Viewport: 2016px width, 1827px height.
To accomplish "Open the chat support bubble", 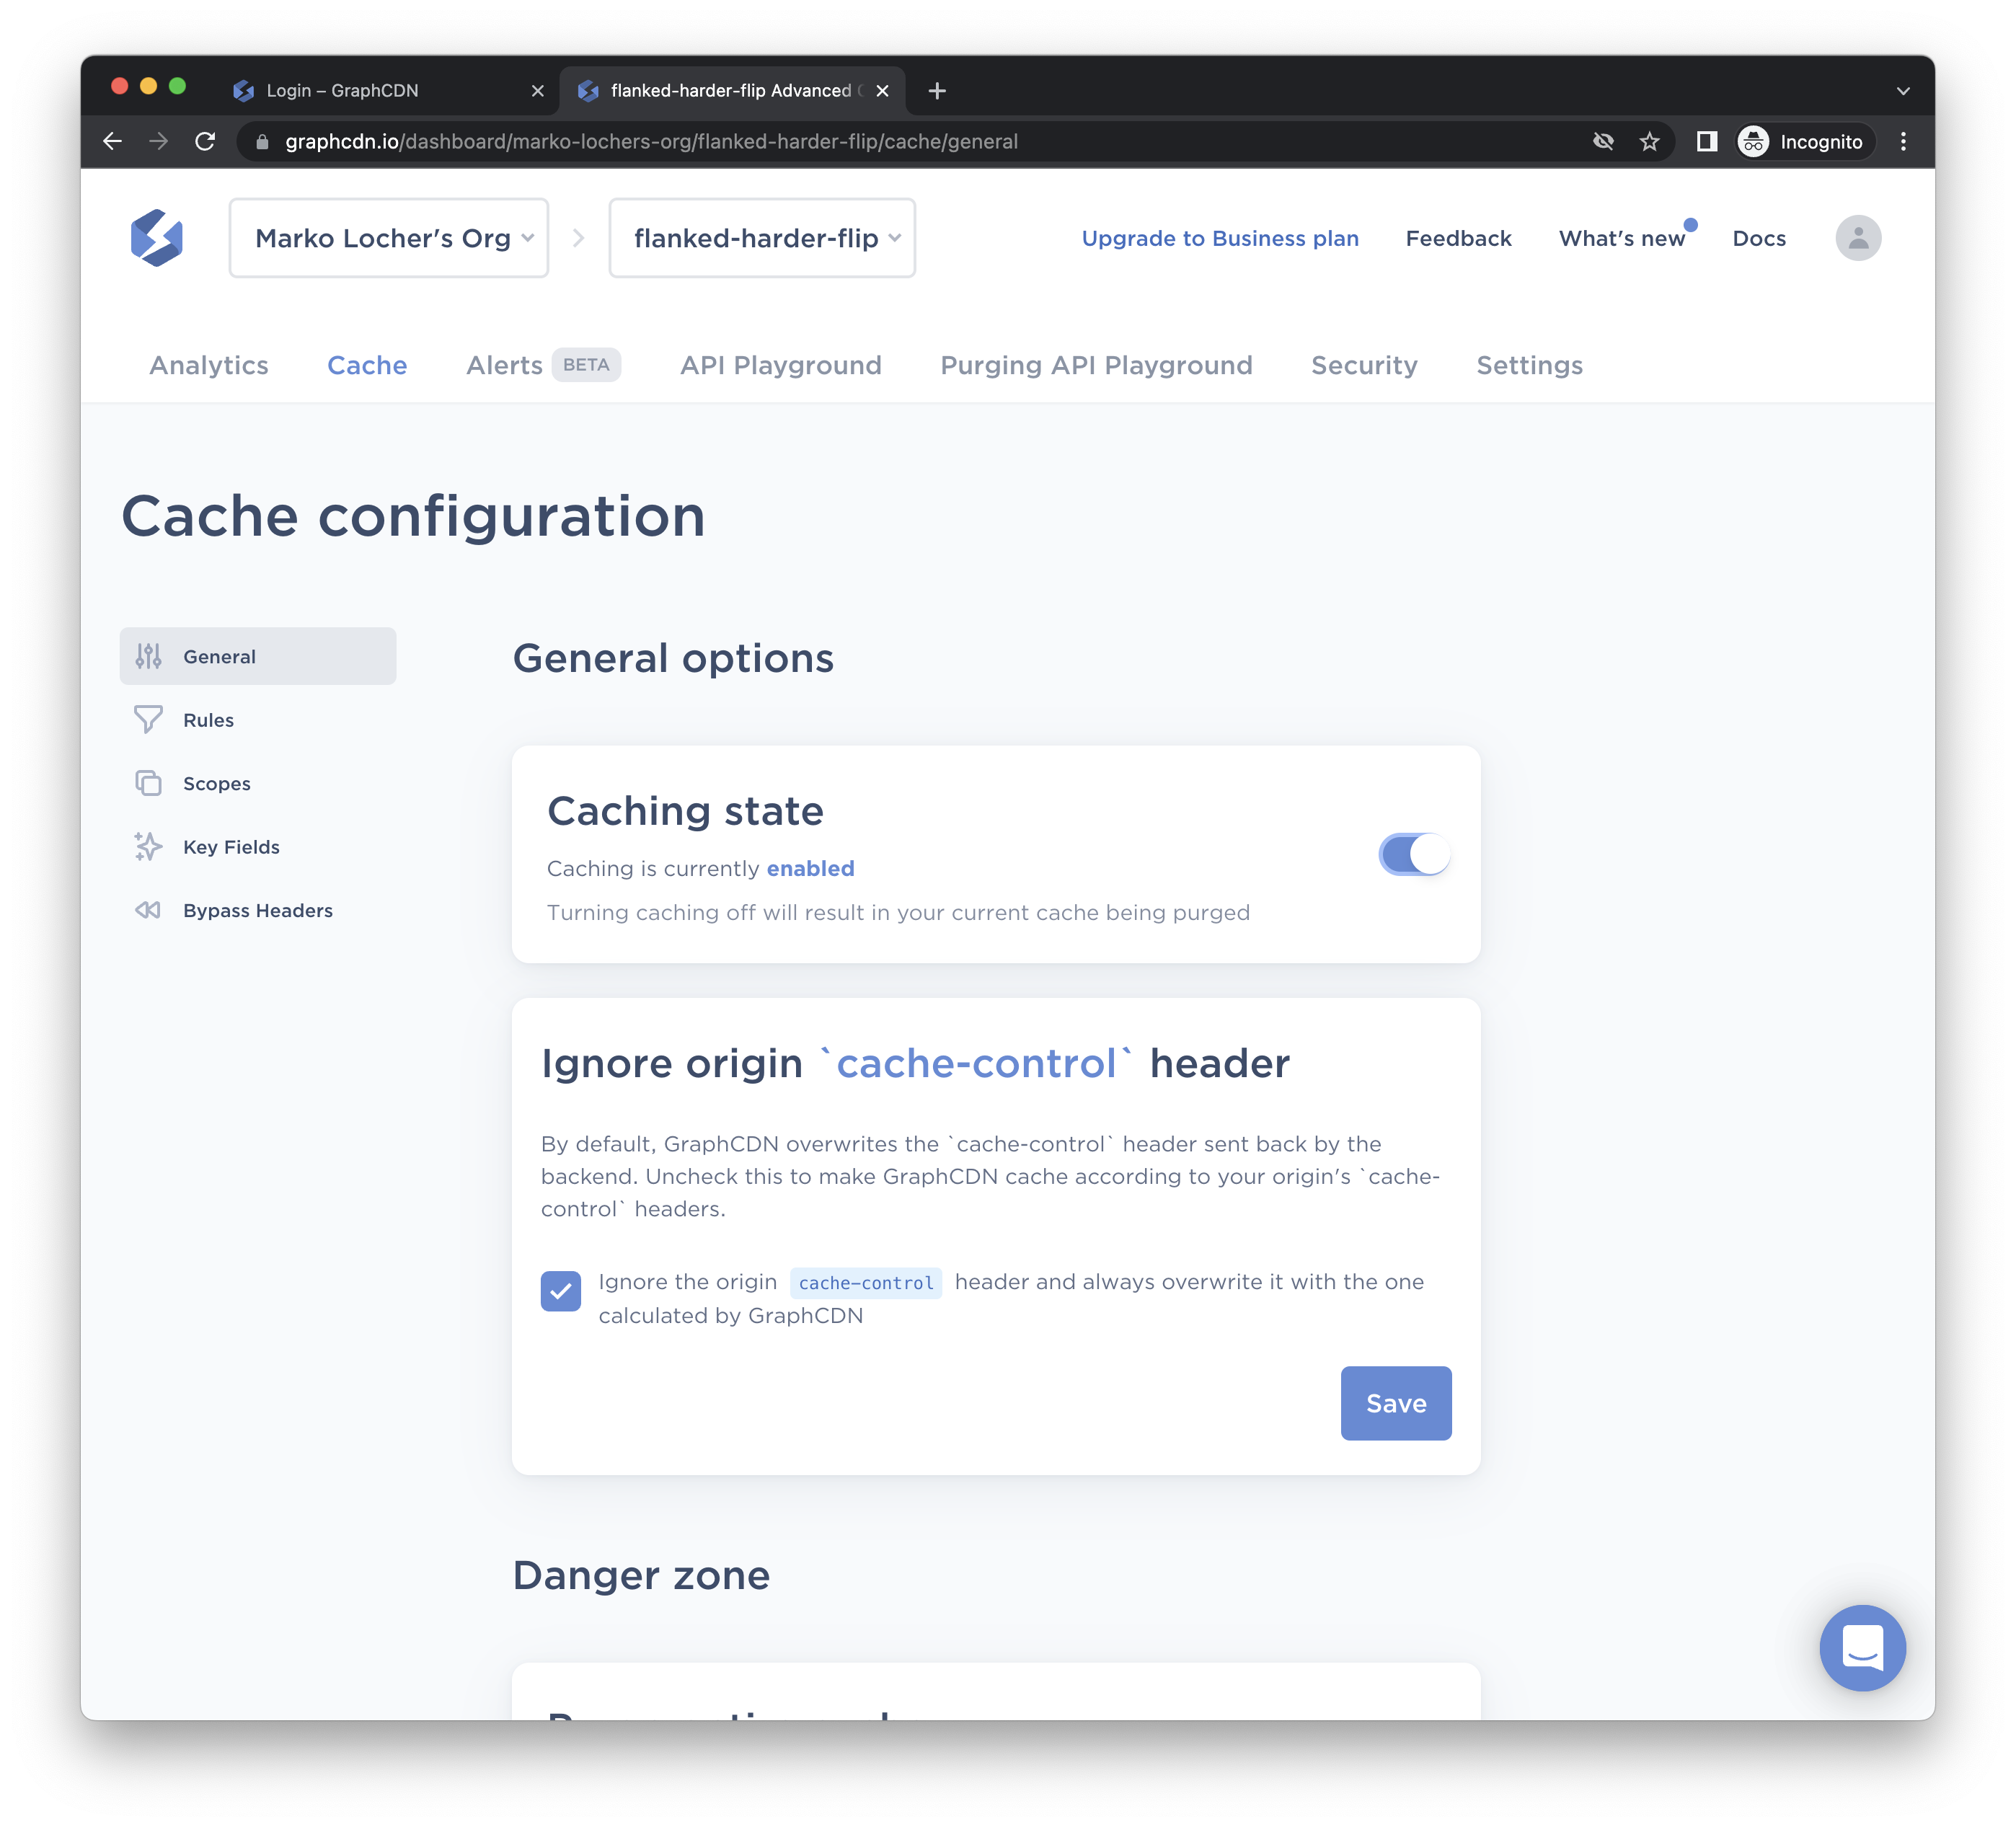I will [1862, 1647].
